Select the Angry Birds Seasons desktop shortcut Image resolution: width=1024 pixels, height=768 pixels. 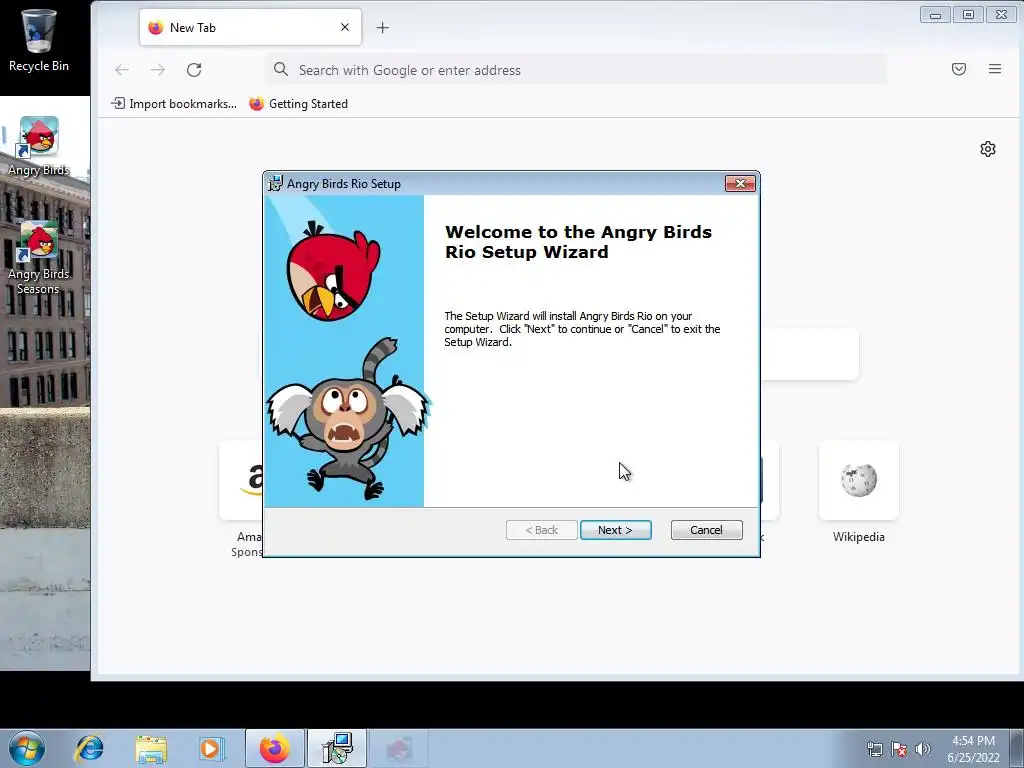coord(39,257)
